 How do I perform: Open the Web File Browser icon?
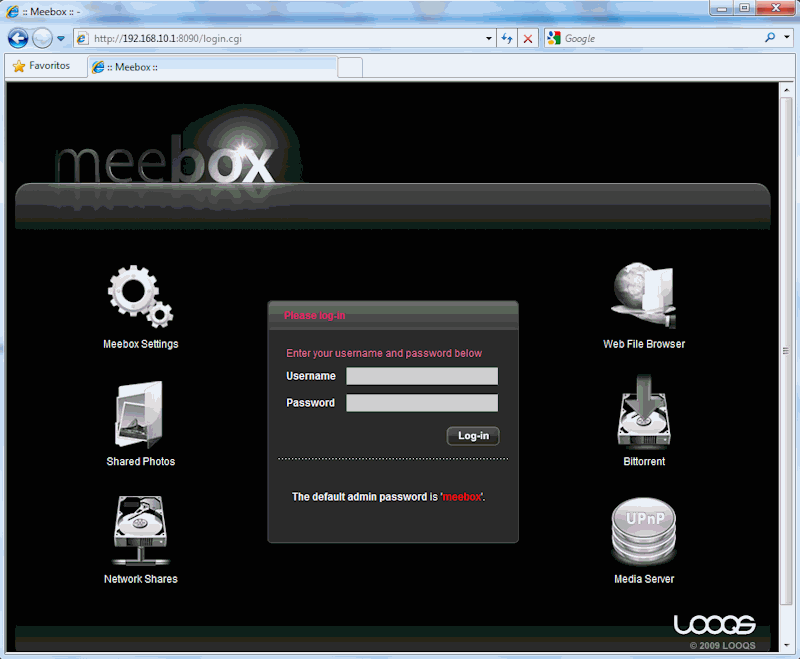pyautogui.click(x=644, y=295)
